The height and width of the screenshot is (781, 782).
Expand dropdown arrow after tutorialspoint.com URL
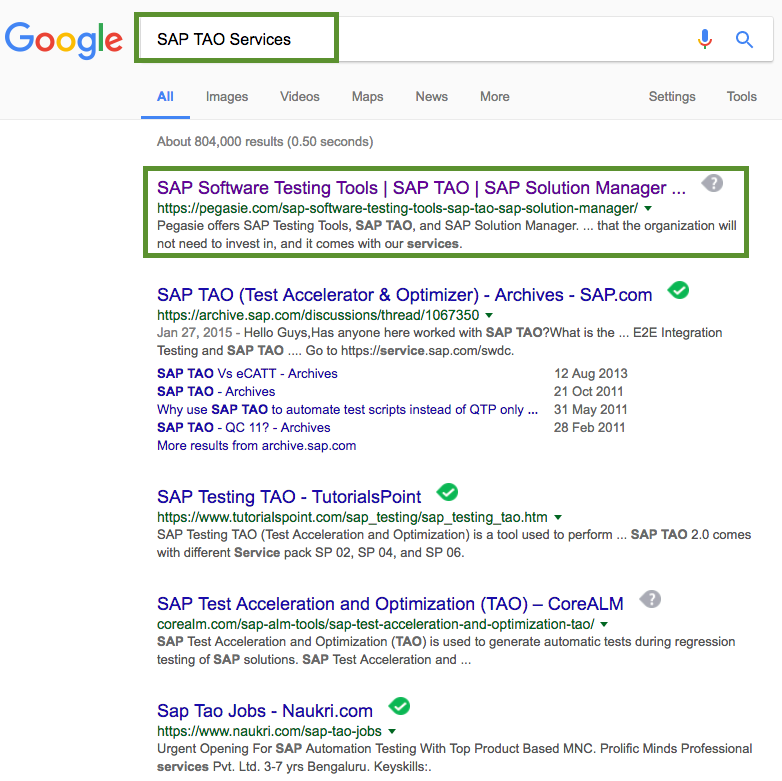pos(558,517)
